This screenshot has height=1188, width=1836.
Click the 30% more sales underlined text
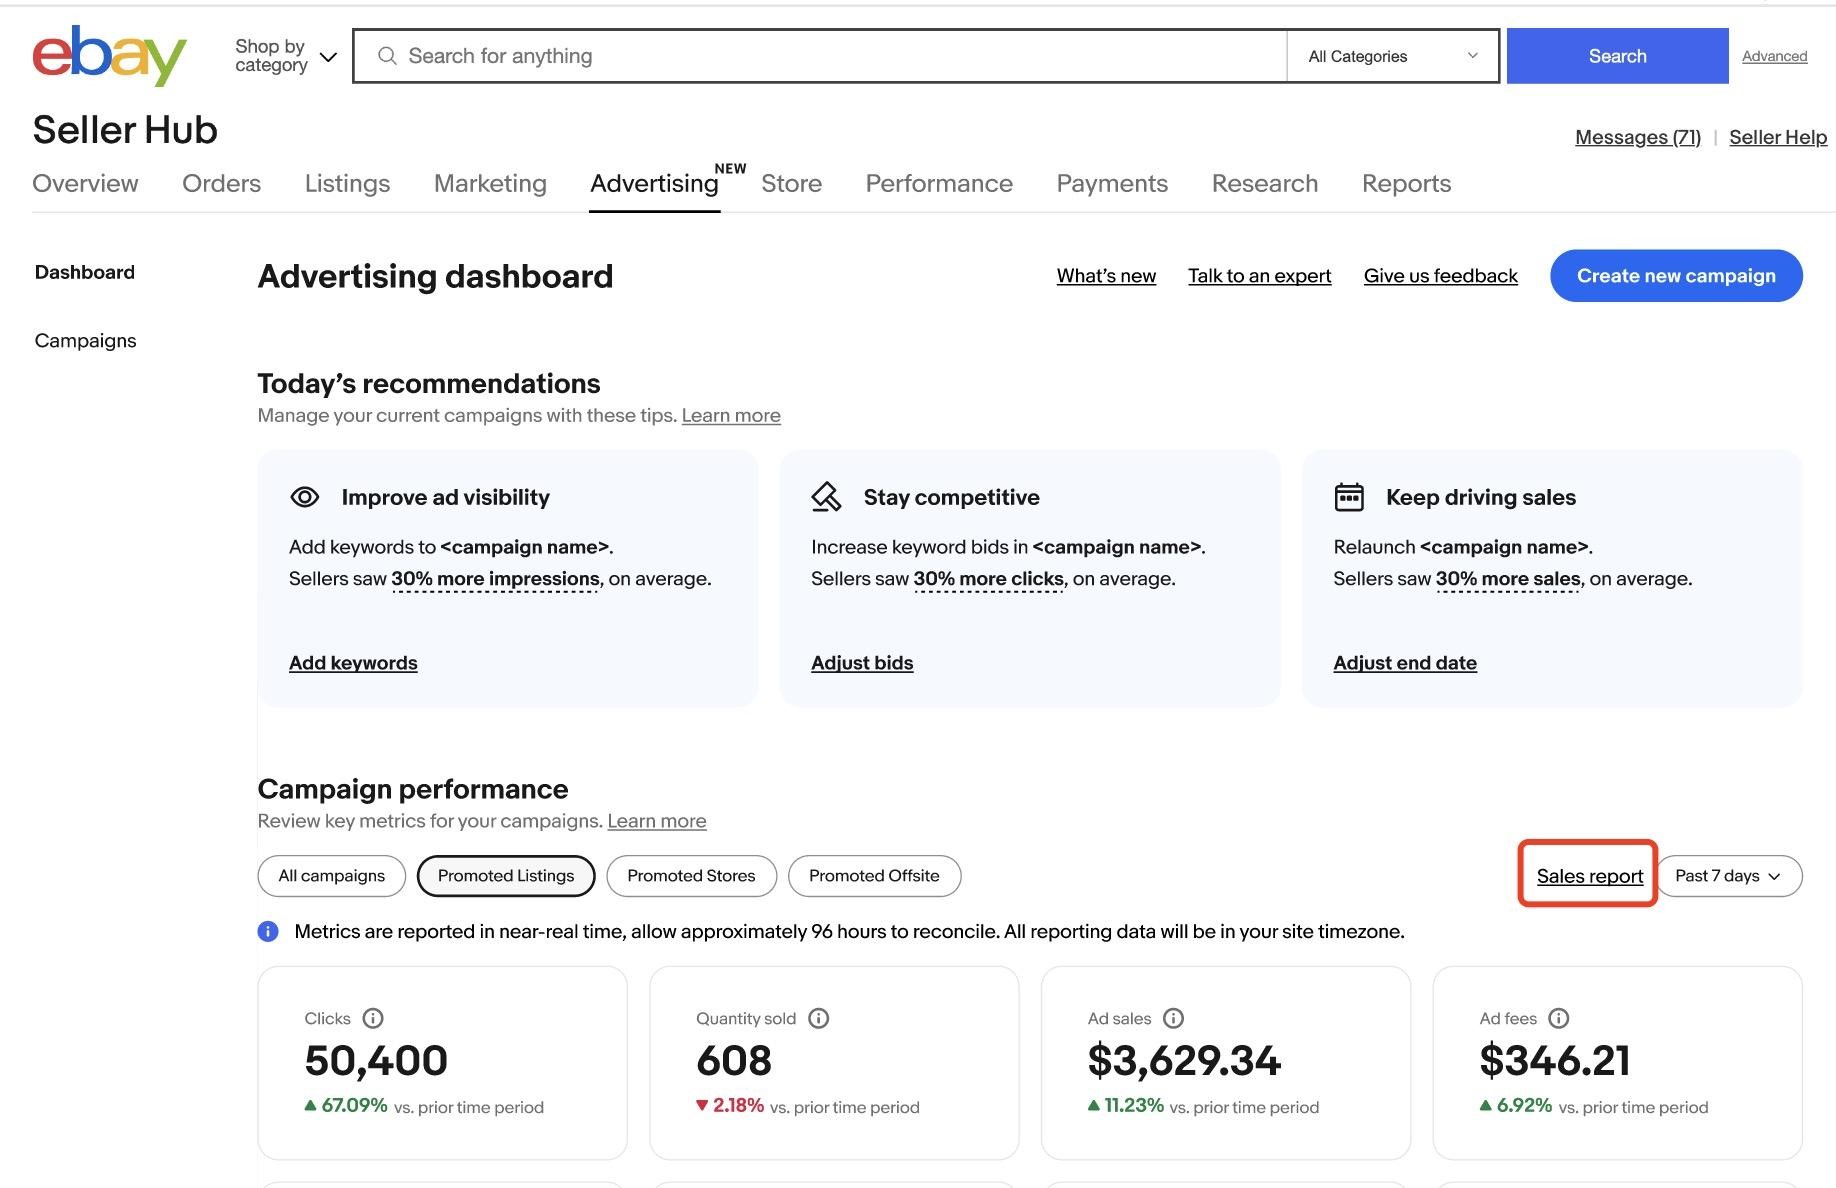point(1509,579)
